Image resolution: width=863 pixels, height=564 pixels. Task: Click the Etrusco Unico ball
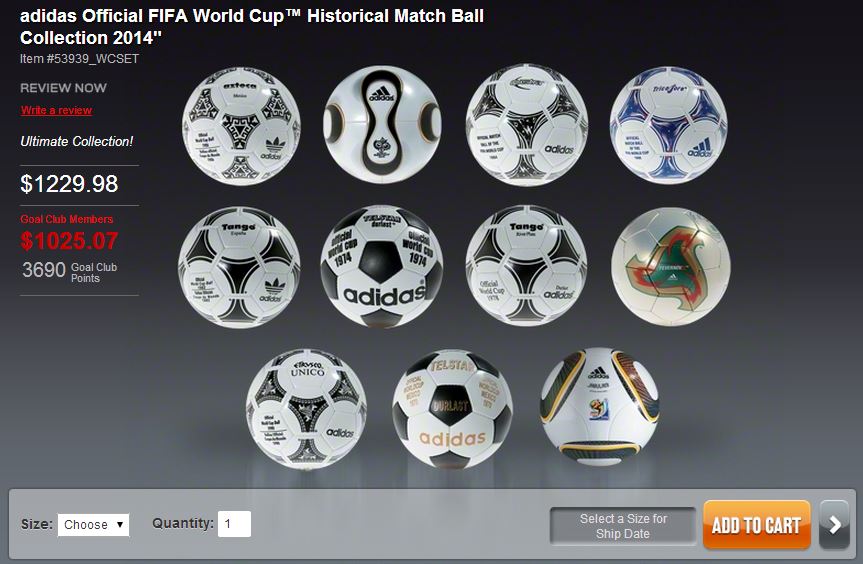pos(306,409)
